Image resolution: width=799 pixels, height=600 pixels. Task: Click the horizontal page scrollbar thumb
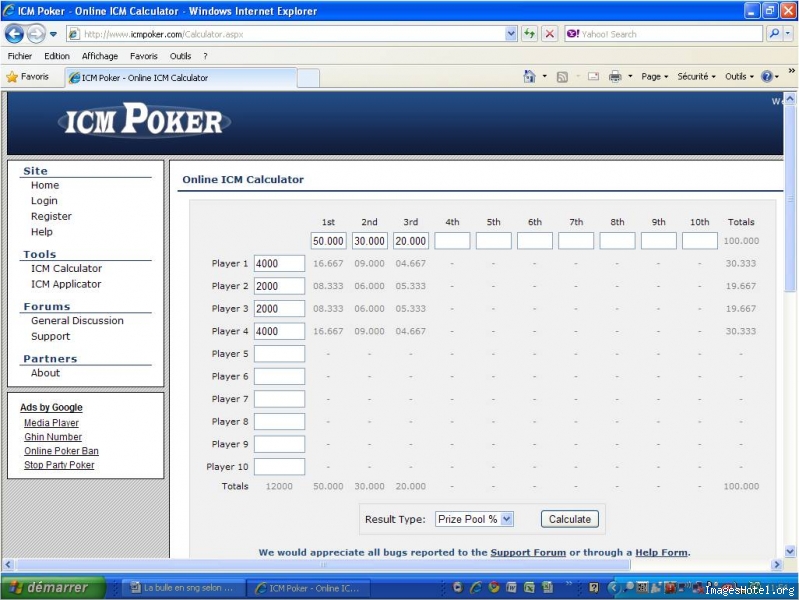[322, 564]
